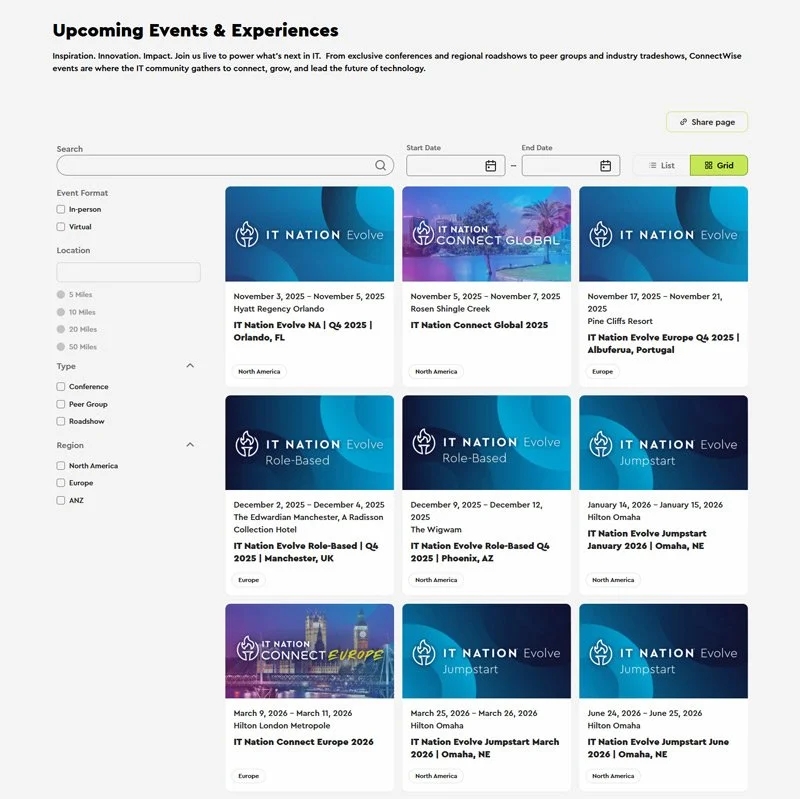Open the End Date calendar picker
Image resolution: width=800 pixels, height=799 pixels.
(x=606, y=165)
